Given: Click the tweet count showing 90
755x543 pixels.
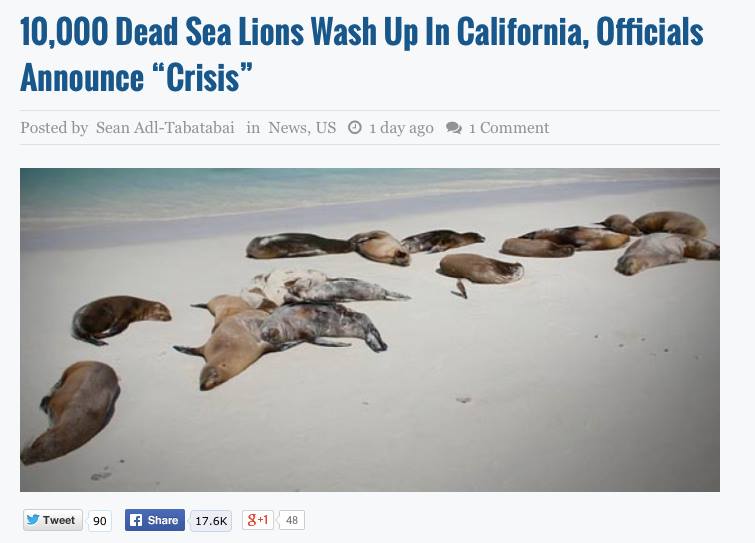Looking at the screenshot, I should tap(100, 521).
